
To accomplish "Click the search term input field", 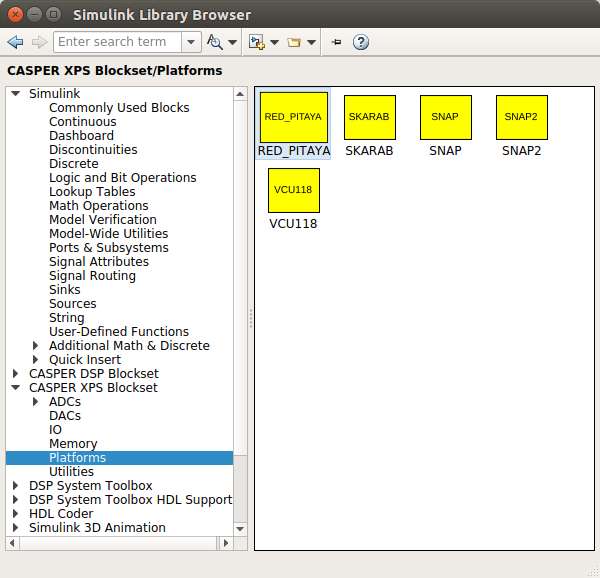I will (117, 42).
